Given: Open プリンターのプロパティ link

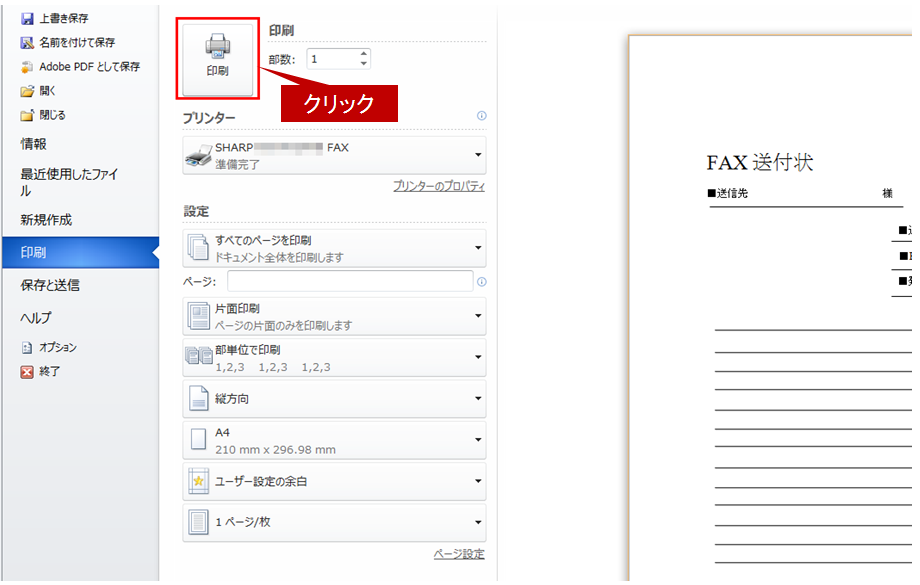Looking at the screenshot, I should [439, 186].
